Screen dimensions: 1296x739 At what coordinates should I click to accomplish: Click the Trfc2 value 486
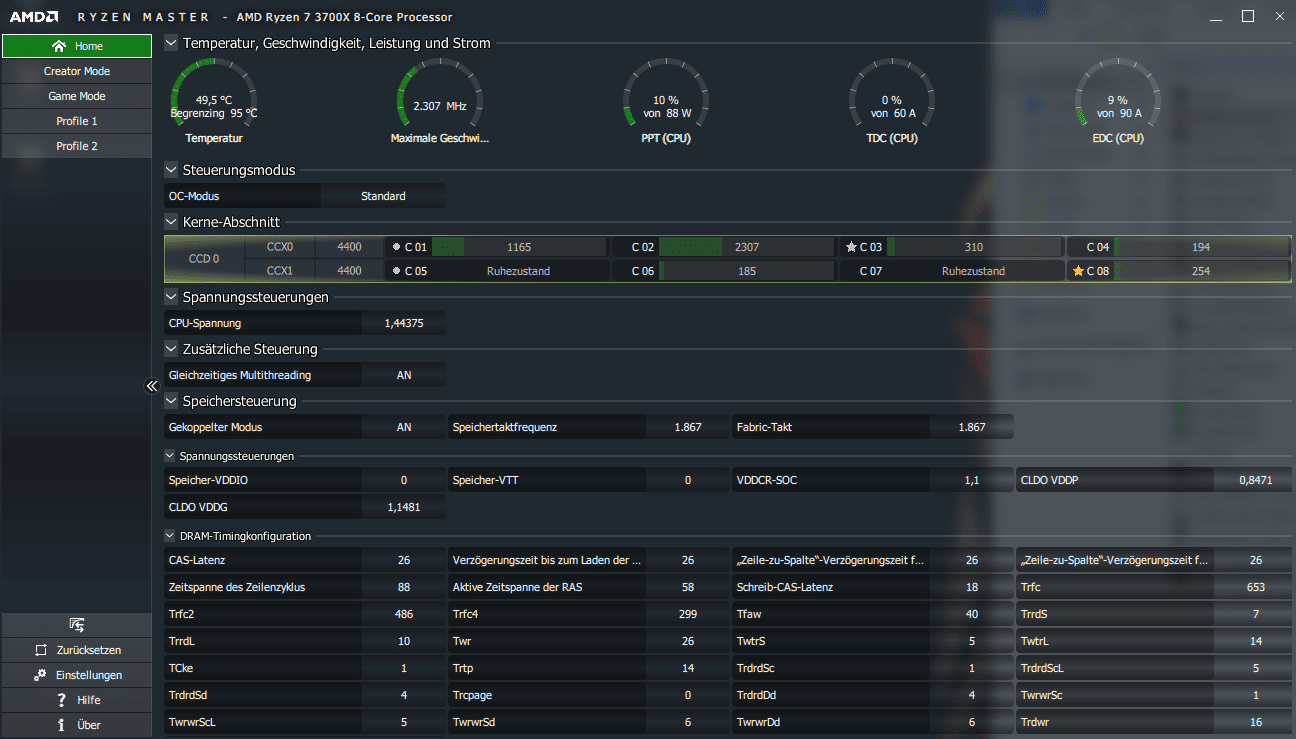[x=404, y=614]
